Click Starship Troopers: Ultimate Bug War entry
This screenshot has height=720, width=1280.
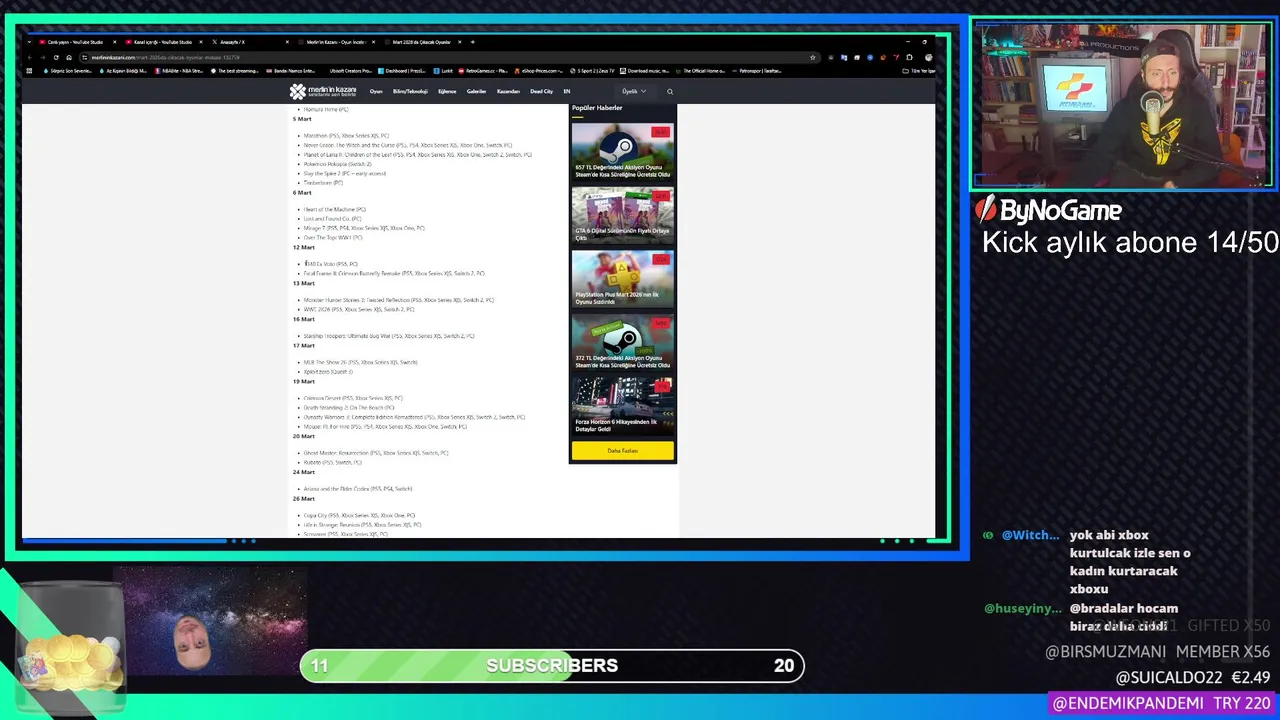tap(389, 336)
